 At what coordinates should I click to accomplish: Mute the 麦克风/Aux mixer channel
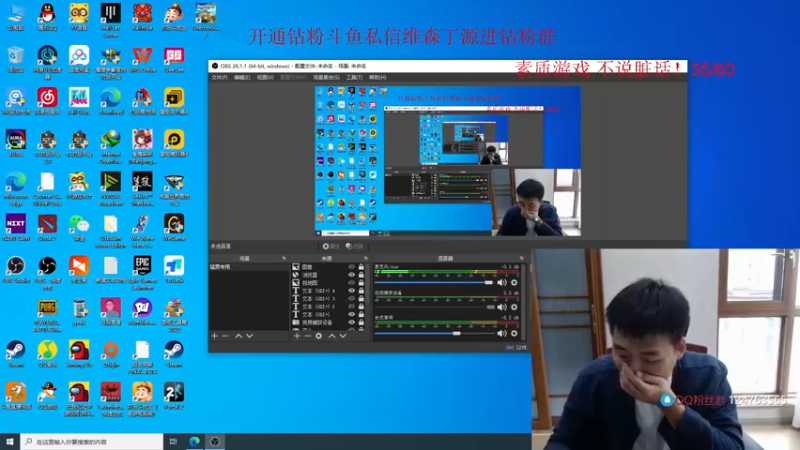(x=502, y=283)
